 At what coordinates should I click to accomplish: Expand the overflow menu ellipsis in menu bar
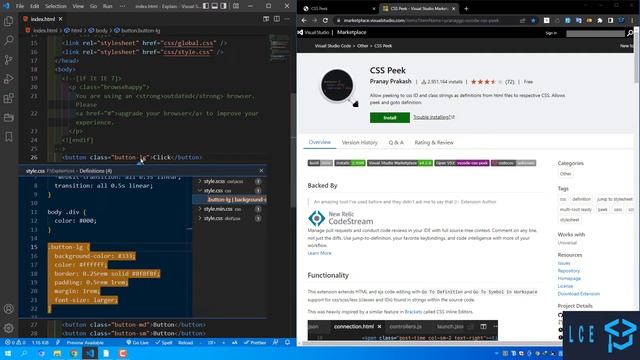tap(122, 6)
